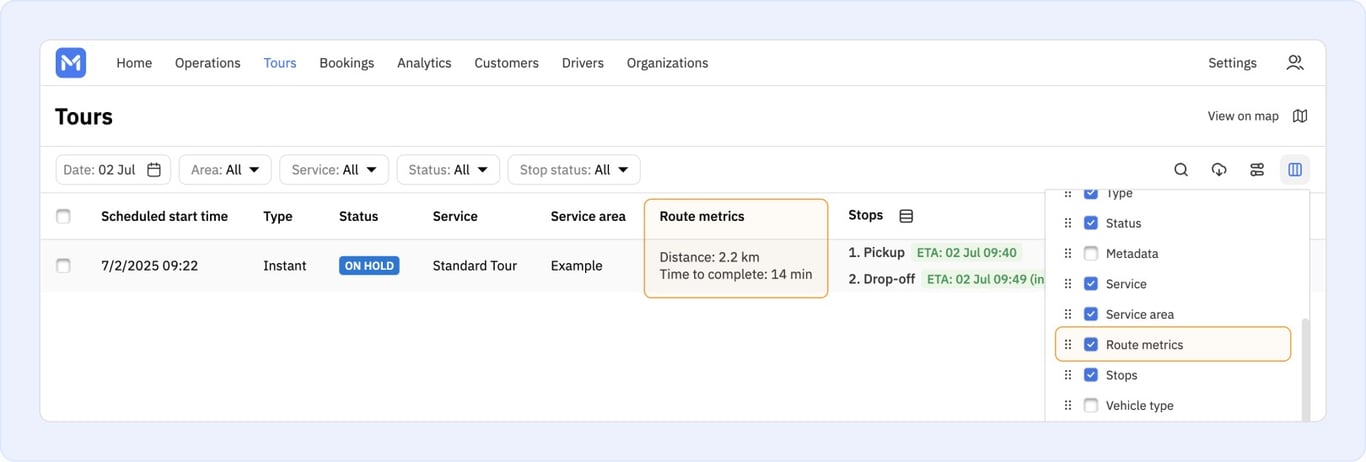Uncheck the Status column checkbox

(1091, 223)
